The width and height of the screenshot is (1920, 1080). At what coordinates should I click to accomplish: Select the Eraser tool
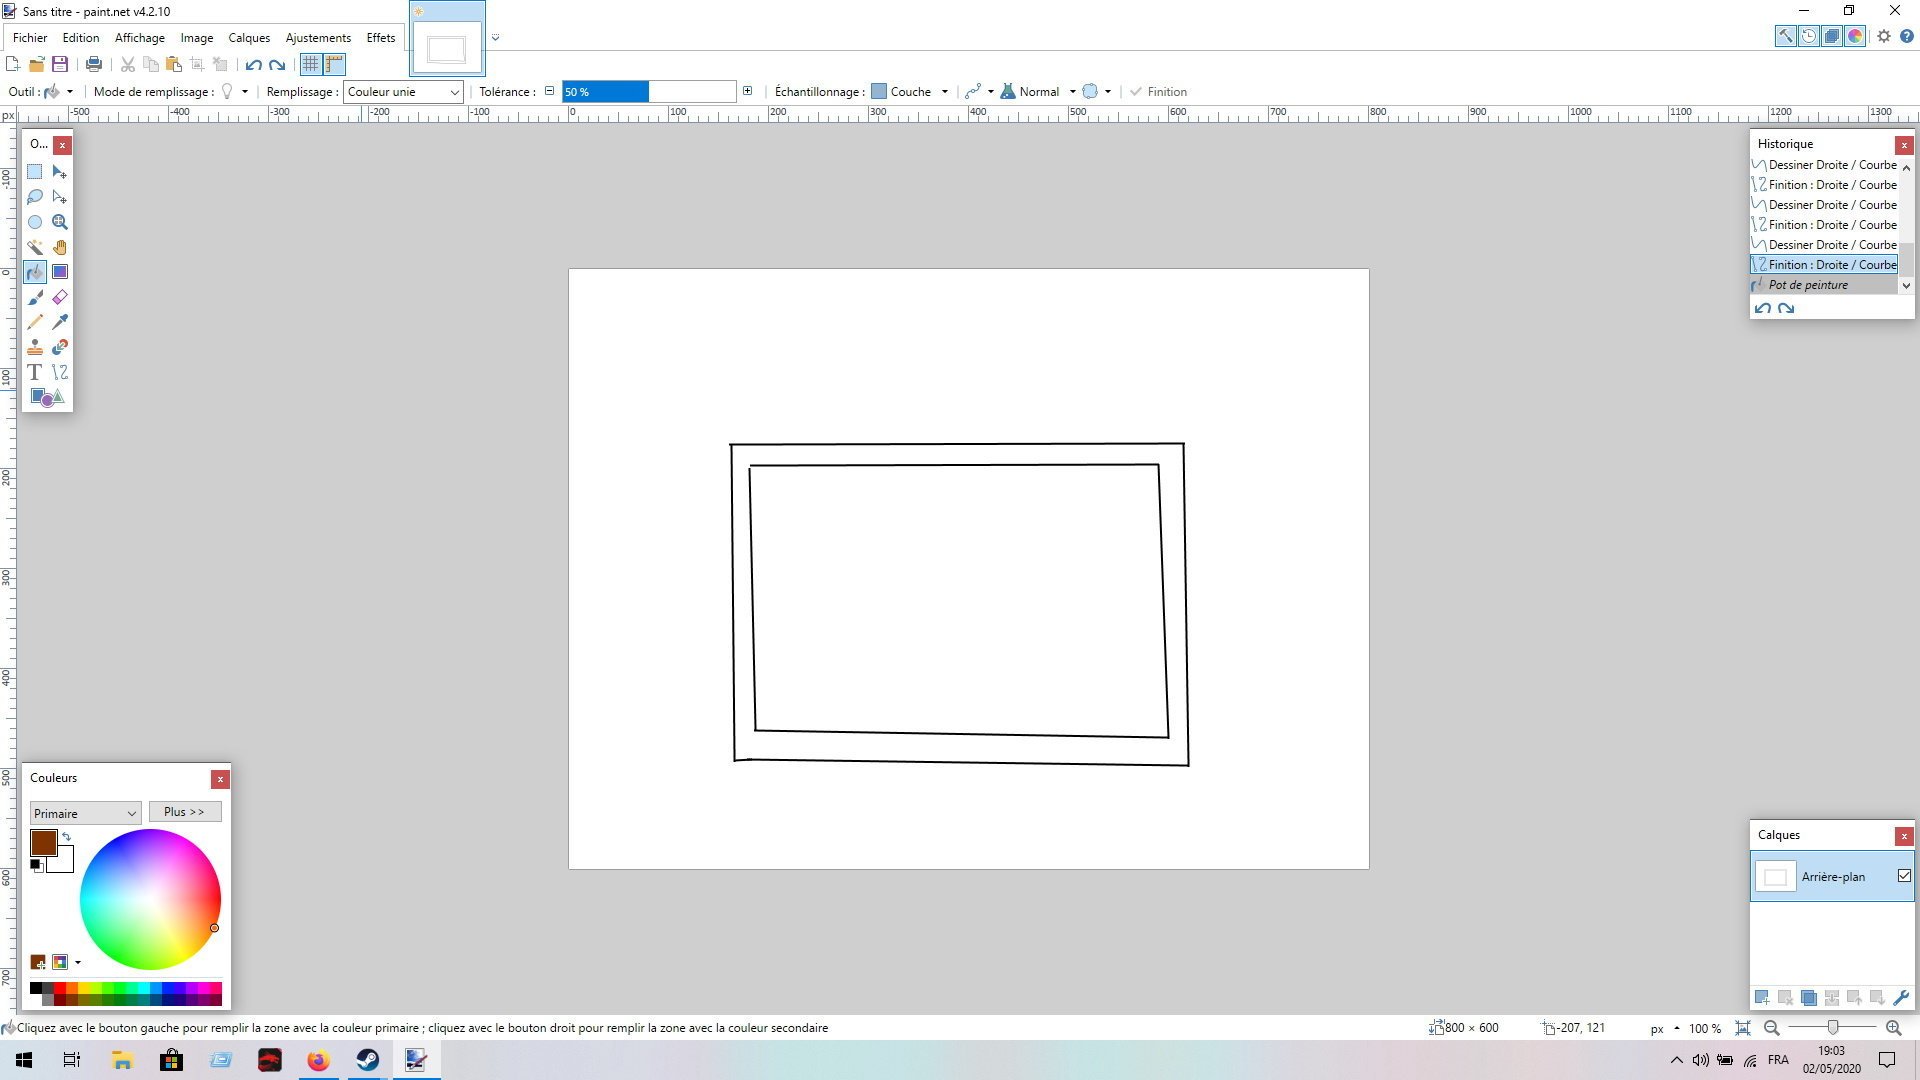(60, 297)
